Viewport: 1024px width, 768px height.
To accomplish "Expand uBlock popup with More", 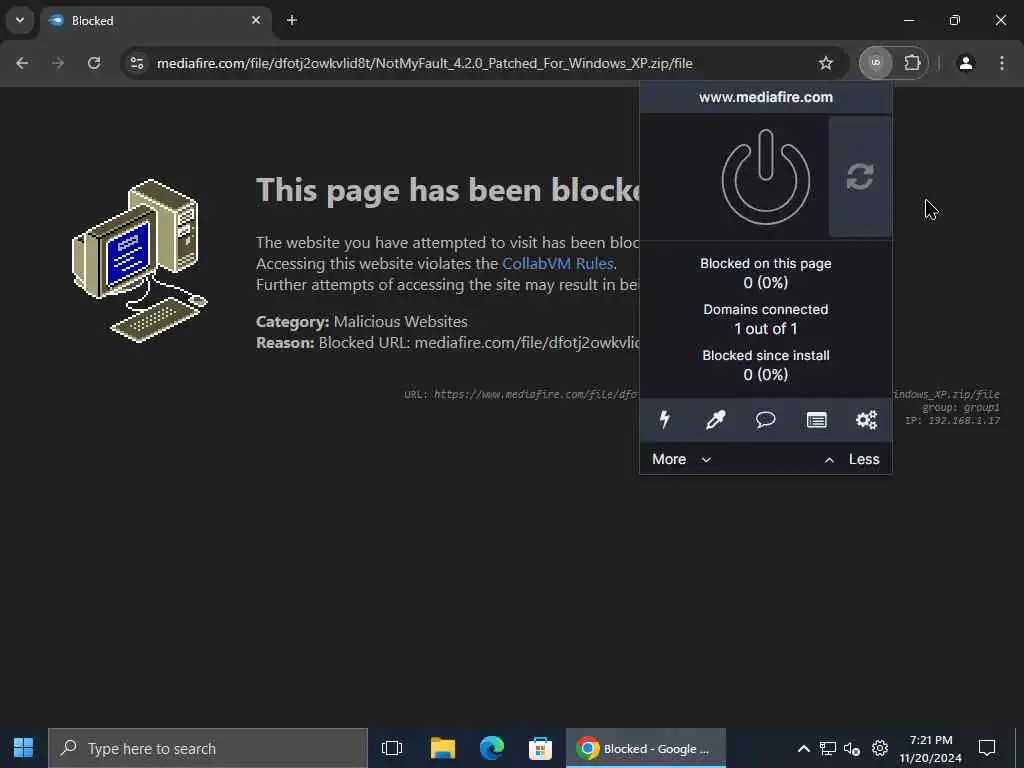I will (x=681, y=459).
